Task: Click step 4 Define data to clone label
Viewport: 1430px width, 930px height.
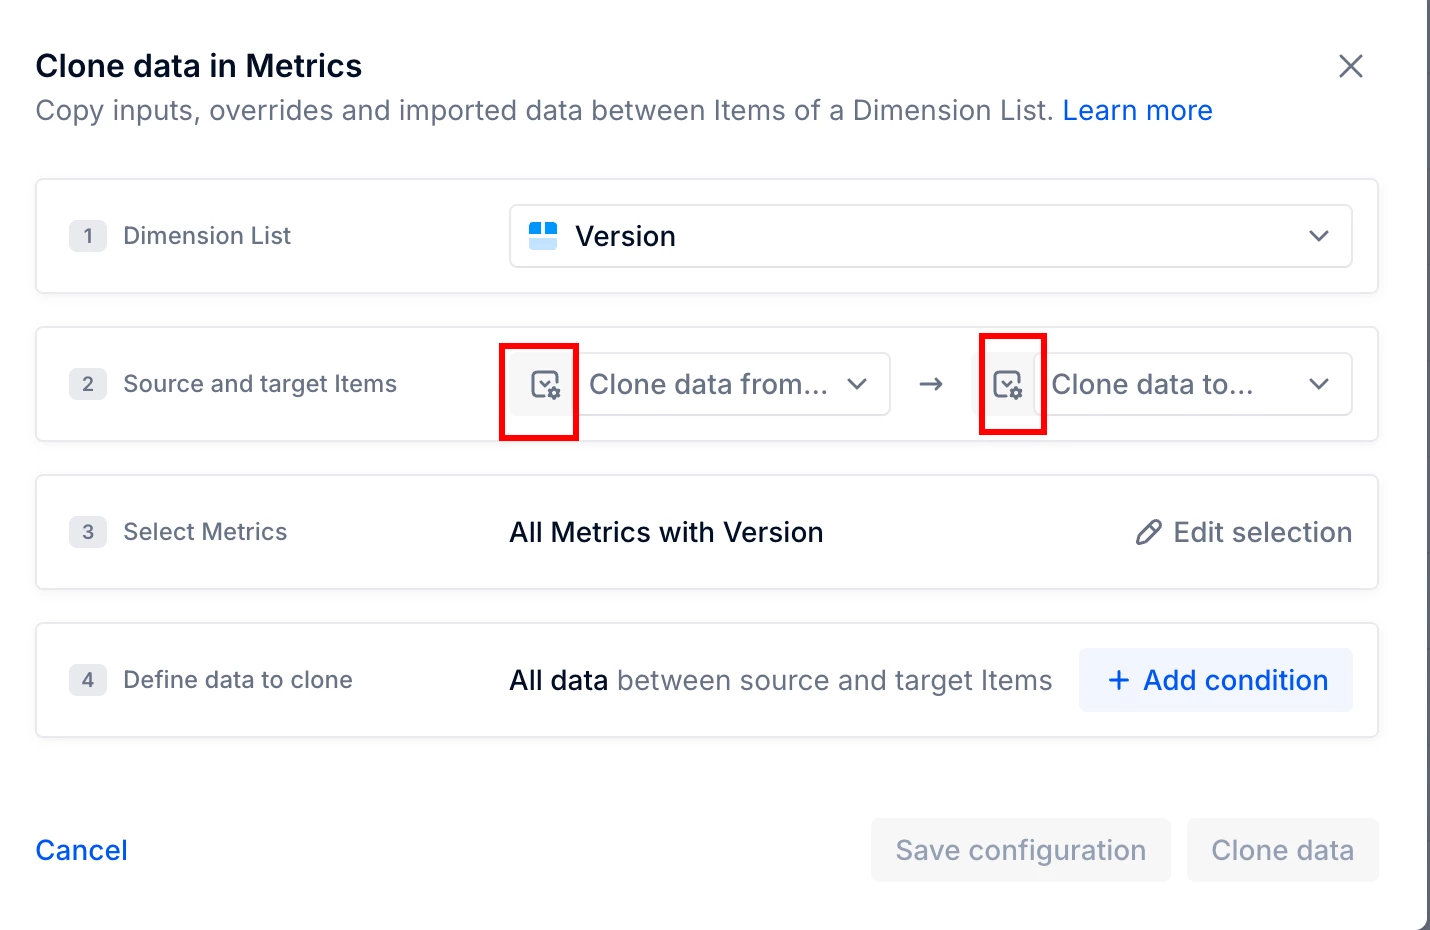Action: click(x=238, y=680)
